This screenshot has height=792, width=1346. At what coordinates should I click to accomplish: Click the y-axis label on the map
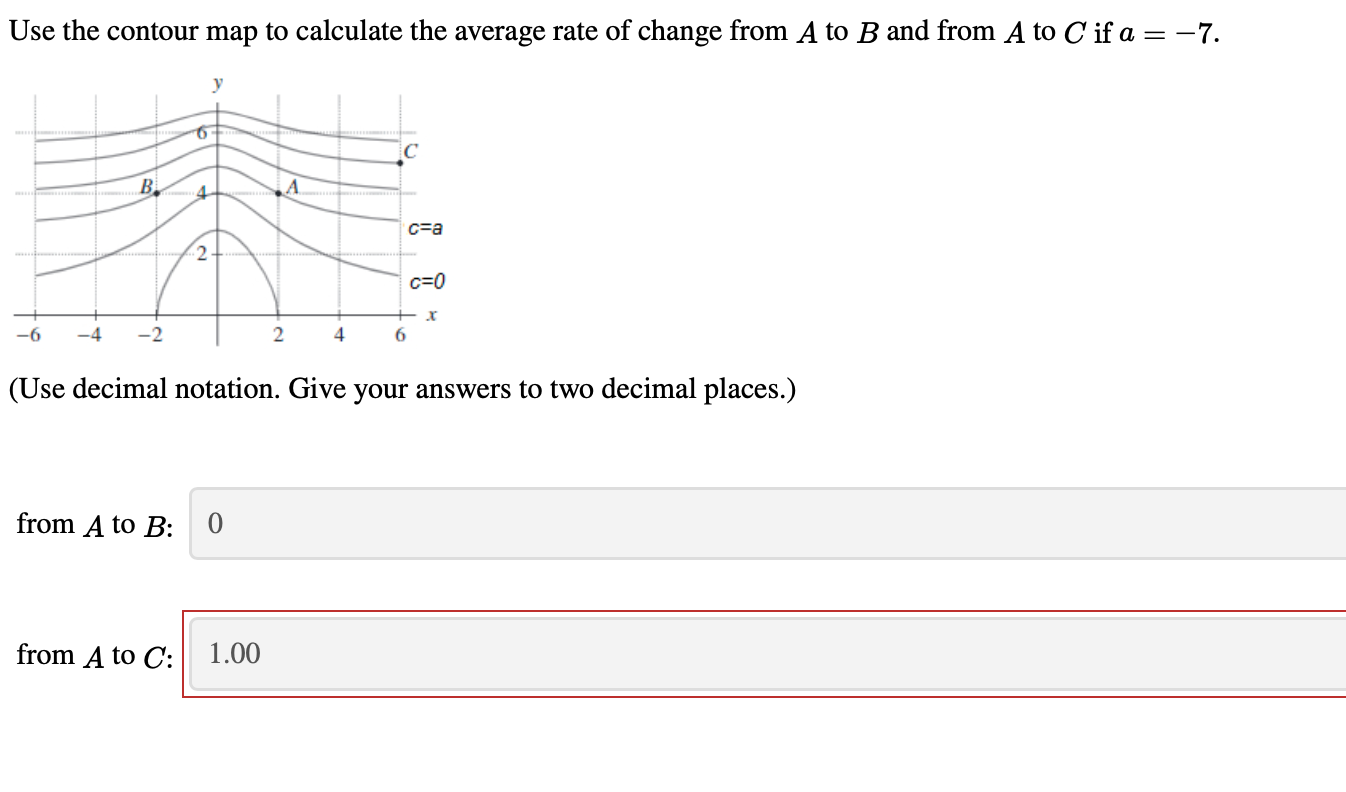(x=218, y=84)
